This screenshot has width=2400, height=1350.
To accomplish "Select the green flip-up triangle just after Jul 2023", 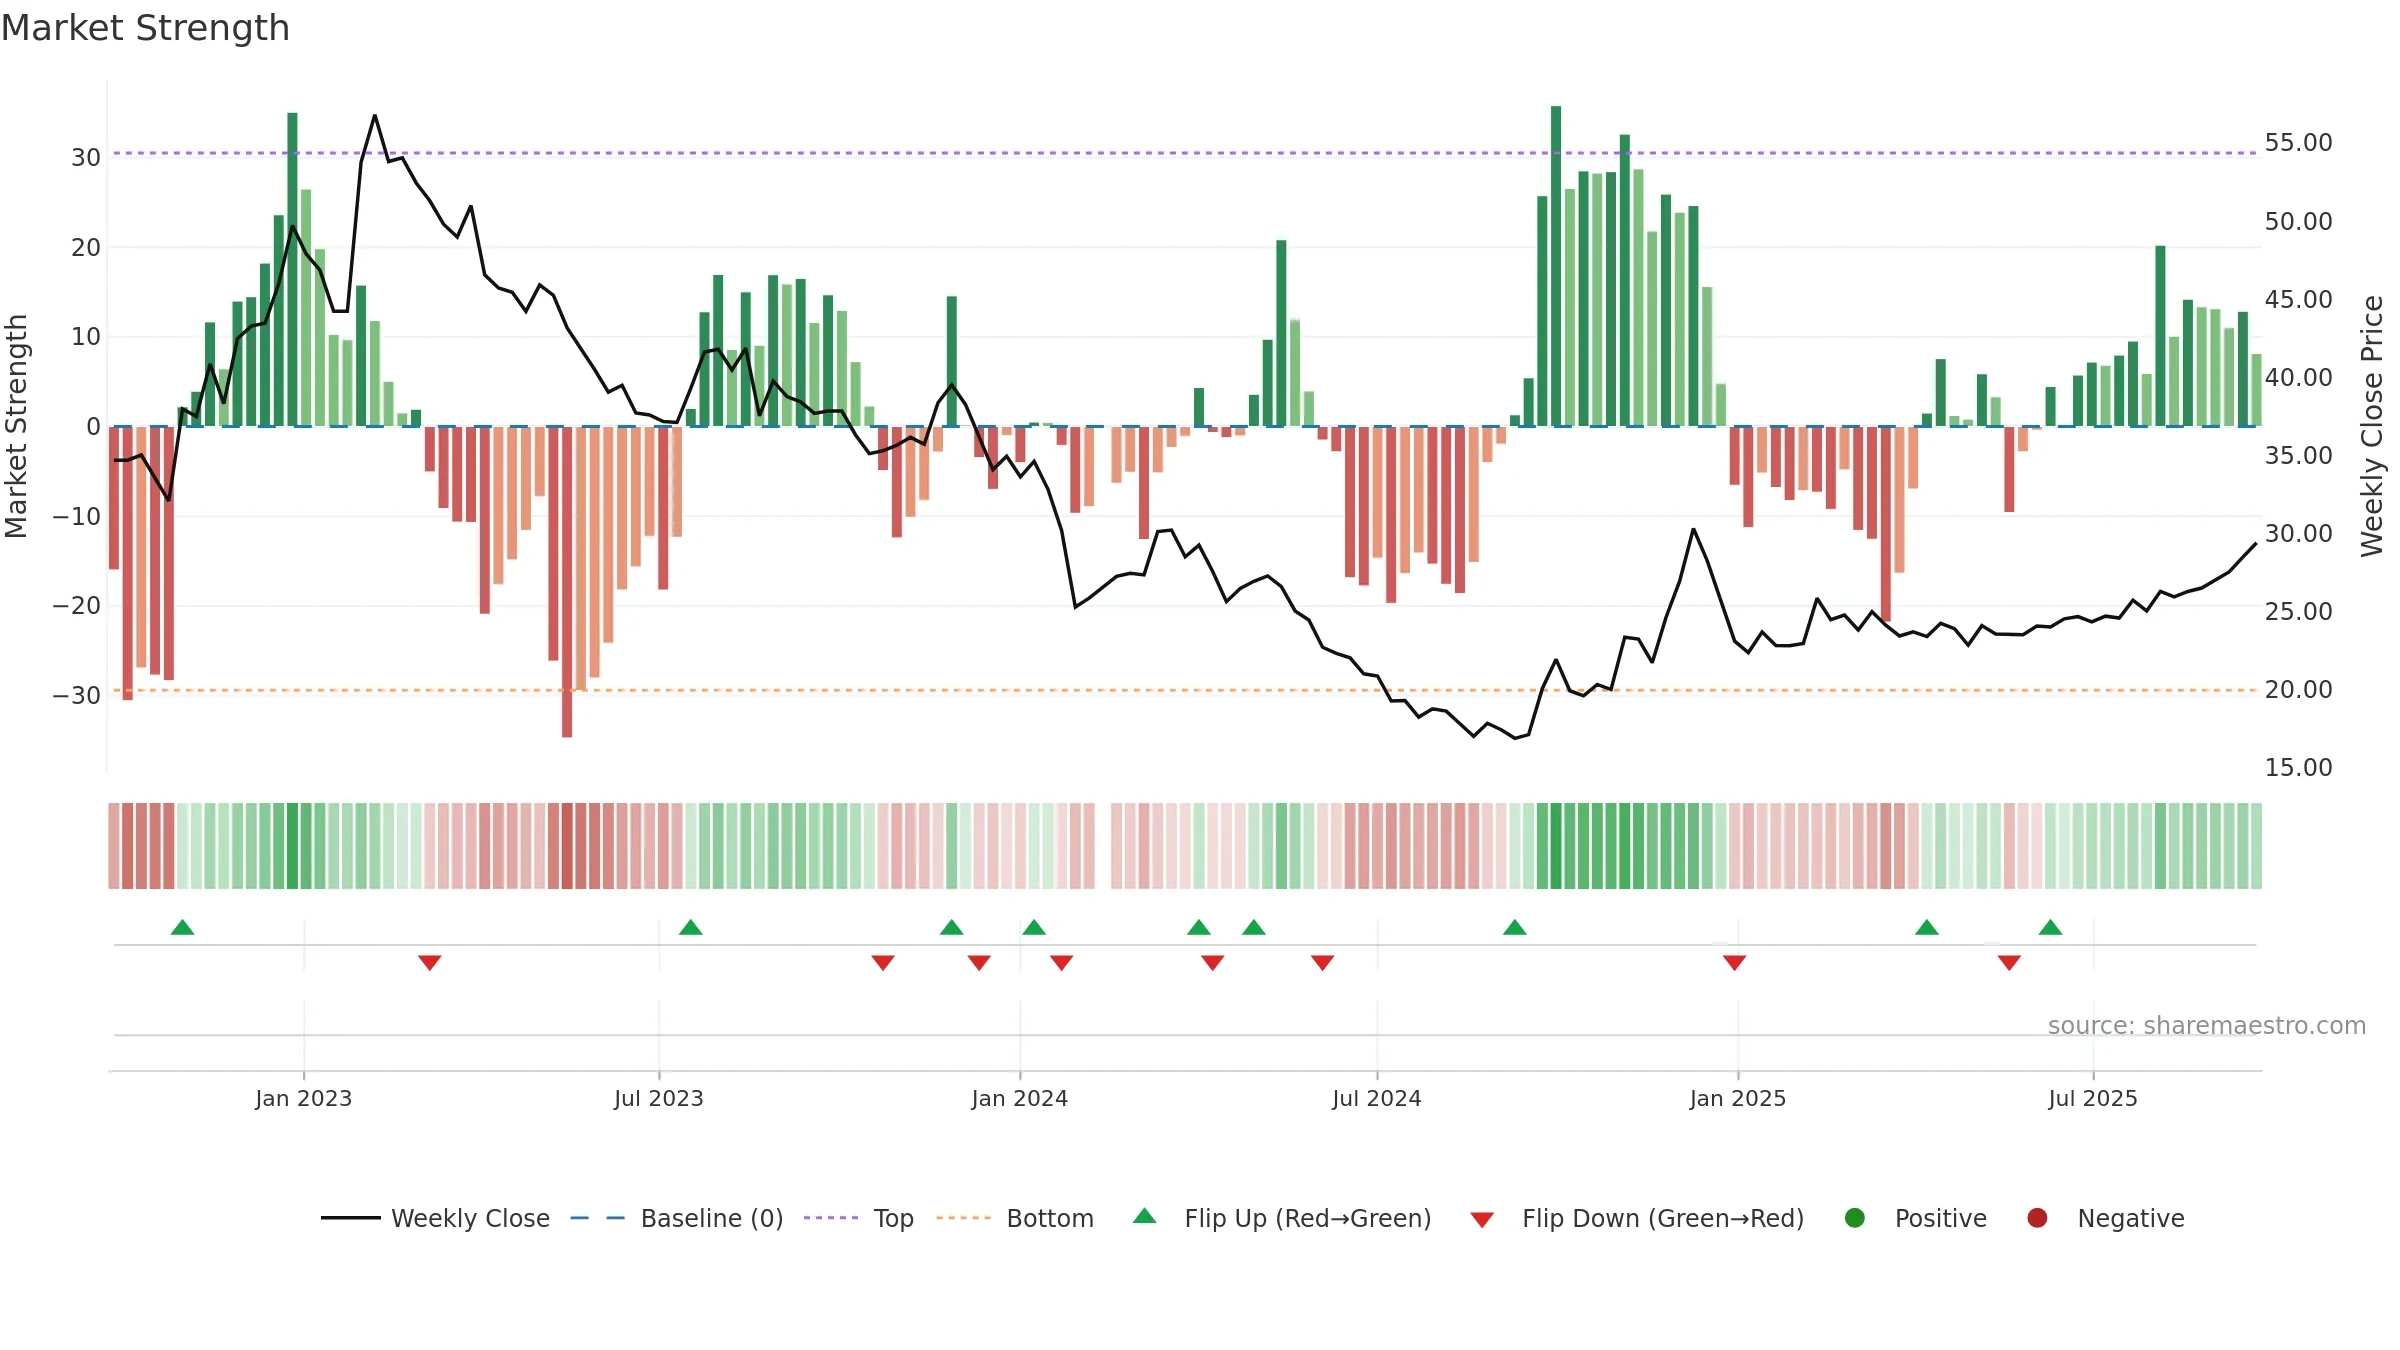I will pos(690,927).
